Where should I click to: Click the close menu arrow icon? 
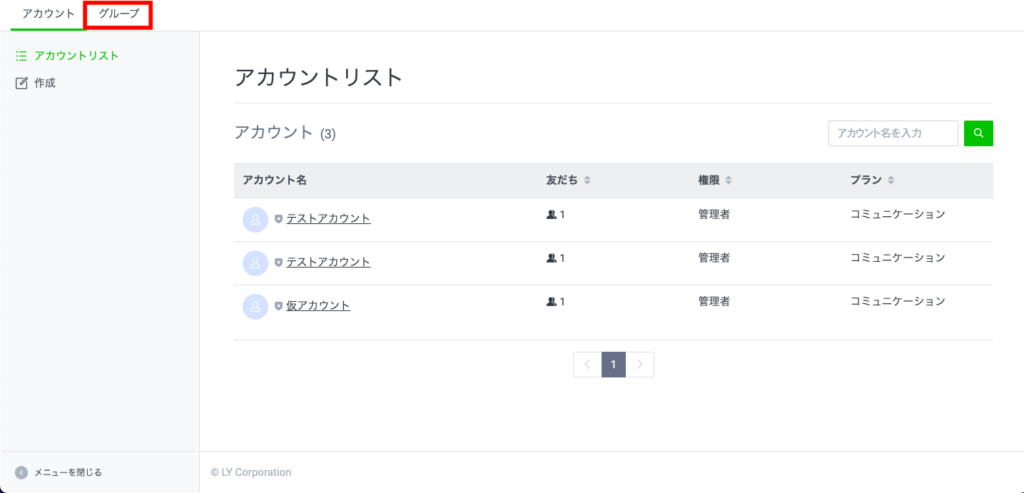click(21, 472)
